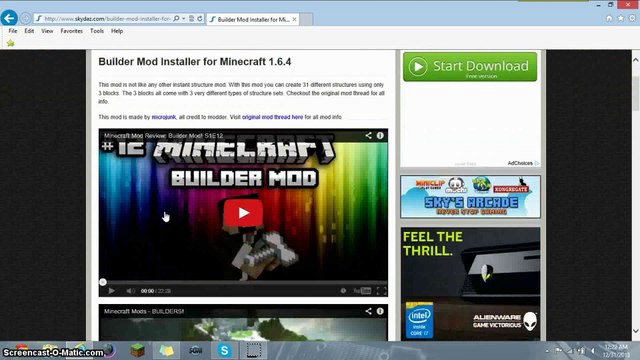Screen dimensions: 640x360
Task: Select the Builder Mod Installer browser tab
Action: pos(253,19)
